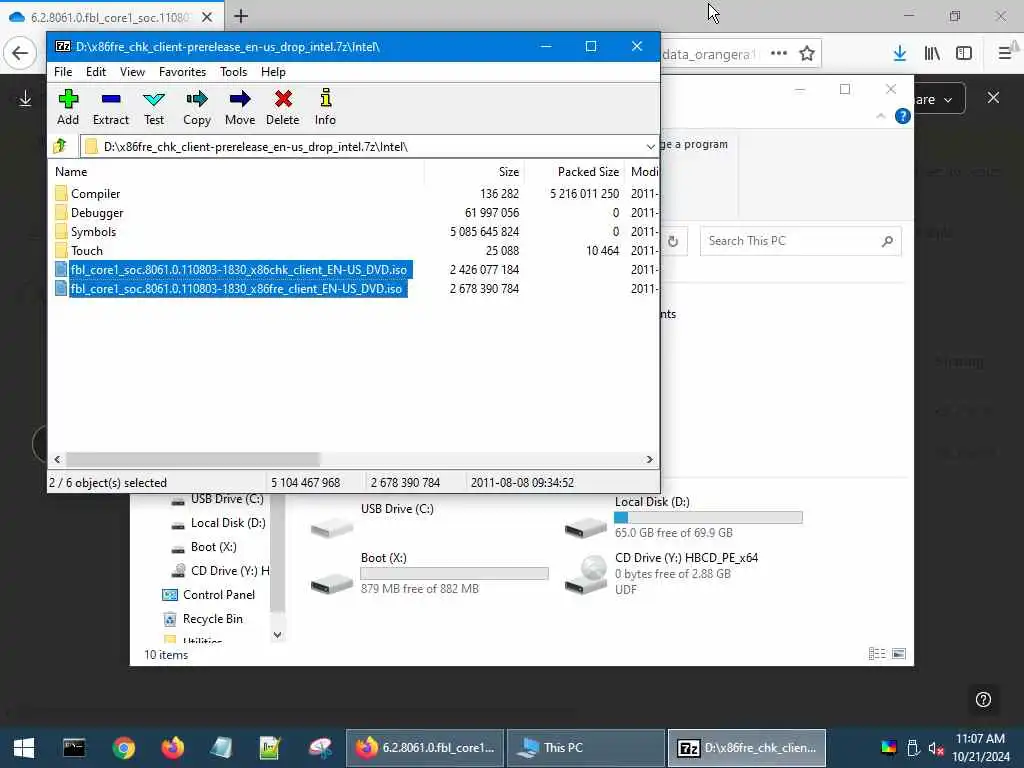1024x768 pixels.
Task: Open Control Panel in navigation tree
Action: [208, 595]
